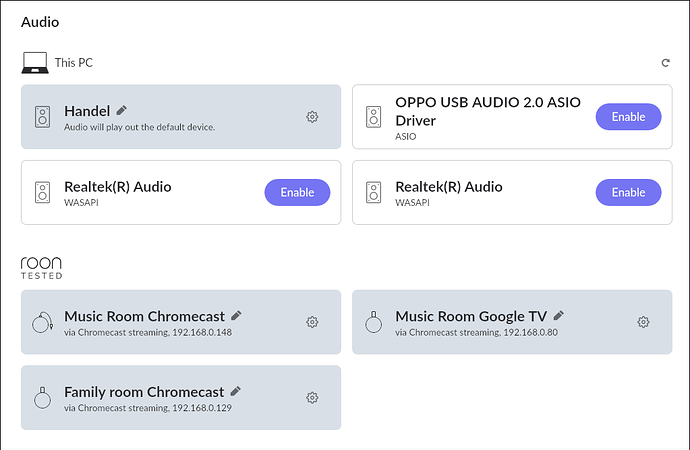Click the Handel speaker icon
Viewport: 690px width, 450px height.
coord(43,117)
